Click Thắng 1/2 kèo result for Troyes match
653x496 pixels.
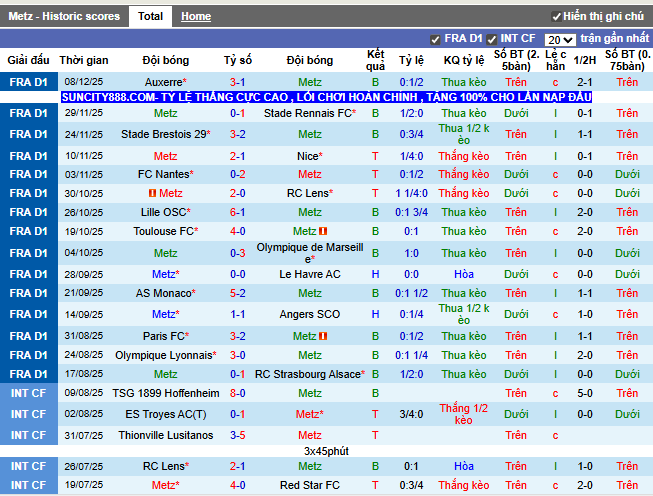[464, 414]
